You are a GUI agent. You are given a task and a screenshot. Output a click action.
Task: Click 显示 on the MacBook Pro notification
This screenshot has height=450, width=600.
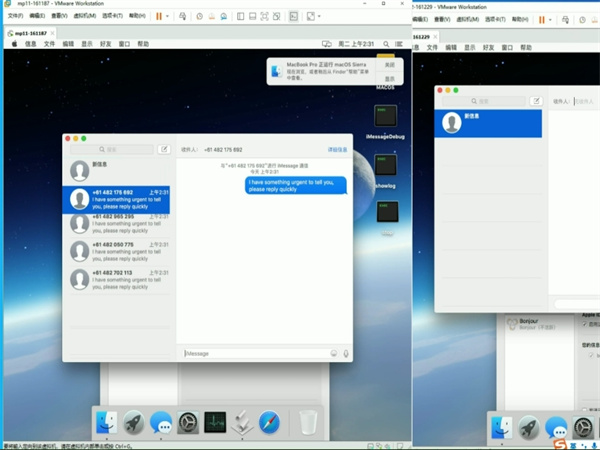click(389, 79)
